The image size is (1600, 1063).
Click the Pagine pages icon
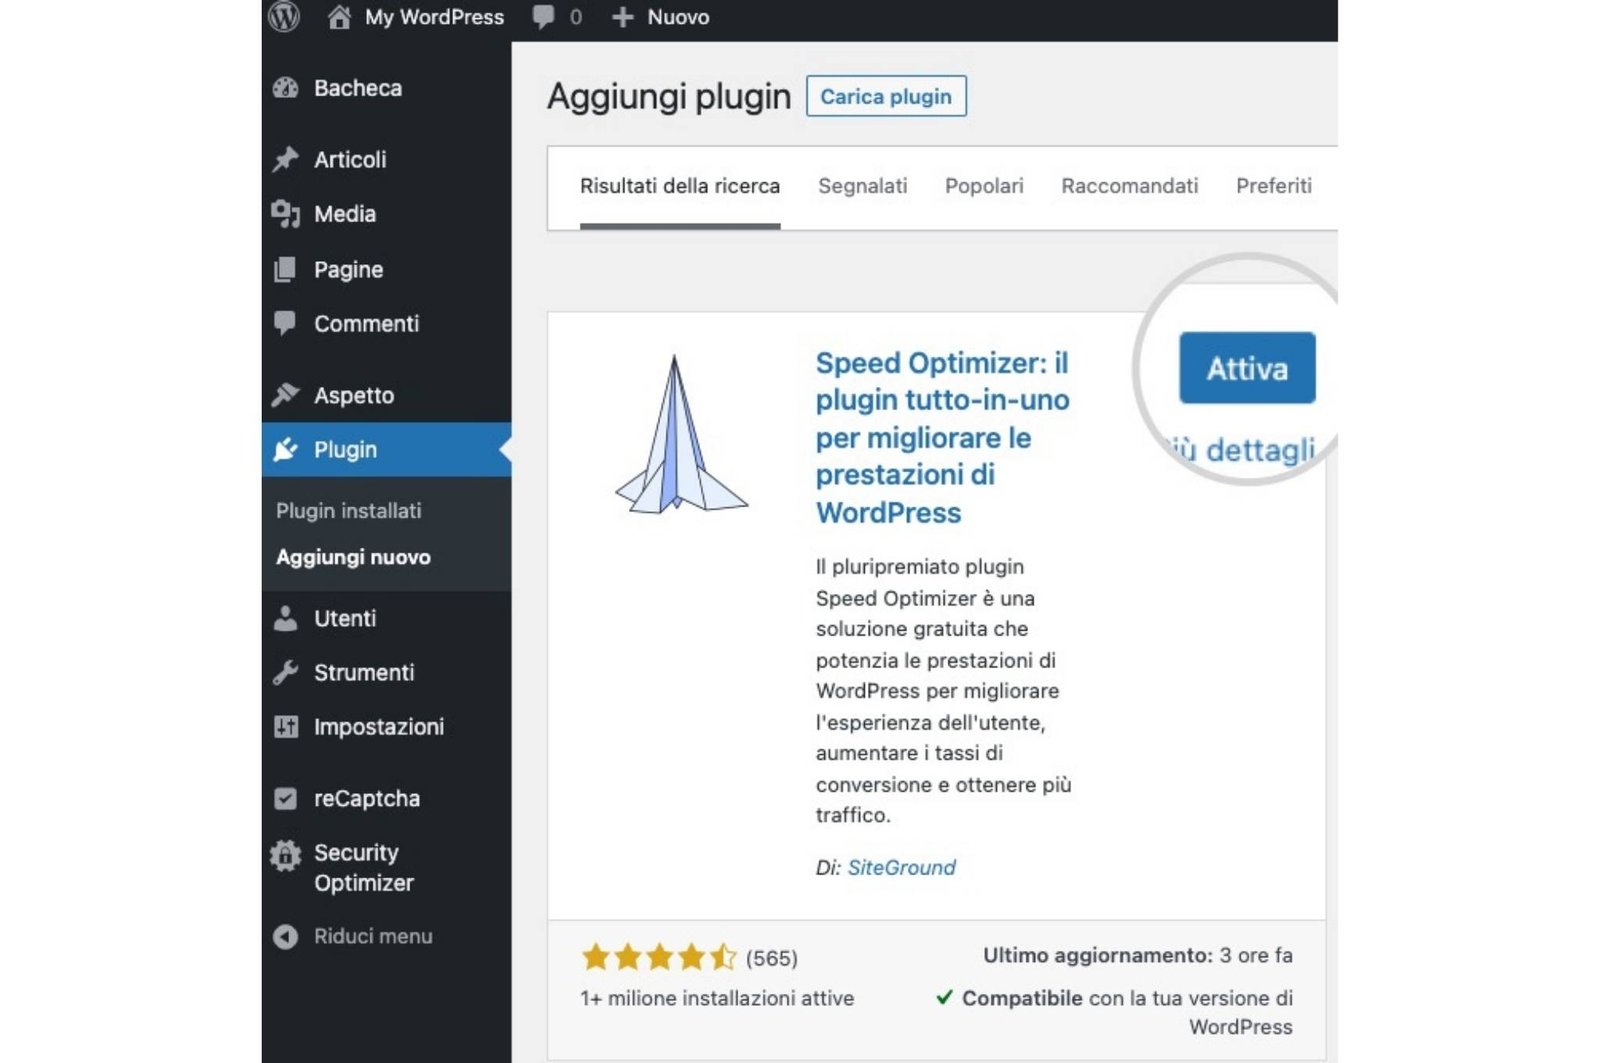(x=286, y=270)
